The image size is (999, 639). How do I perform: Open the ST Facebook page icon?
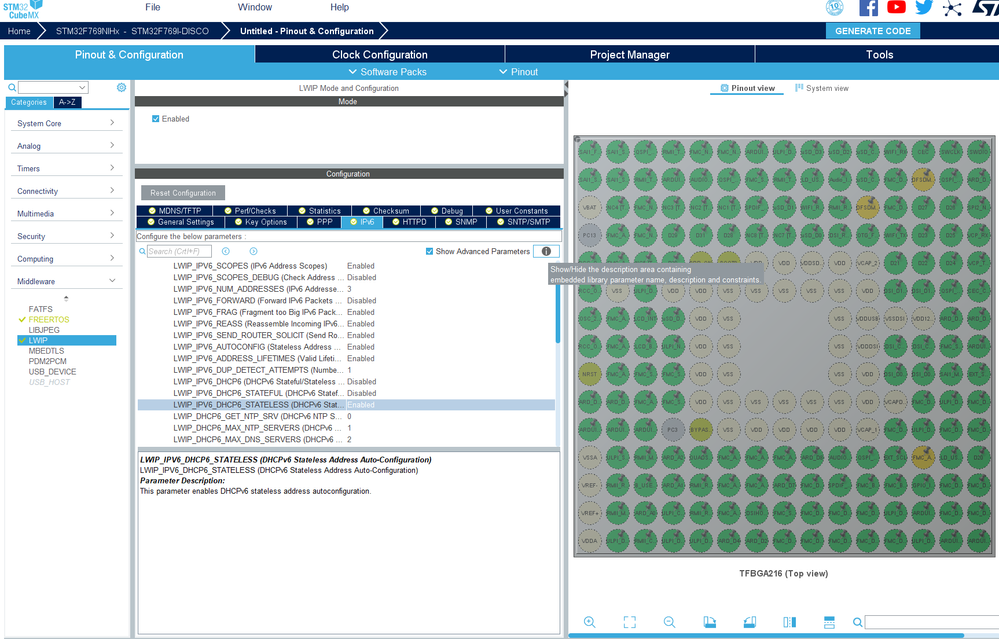(868, 8)
